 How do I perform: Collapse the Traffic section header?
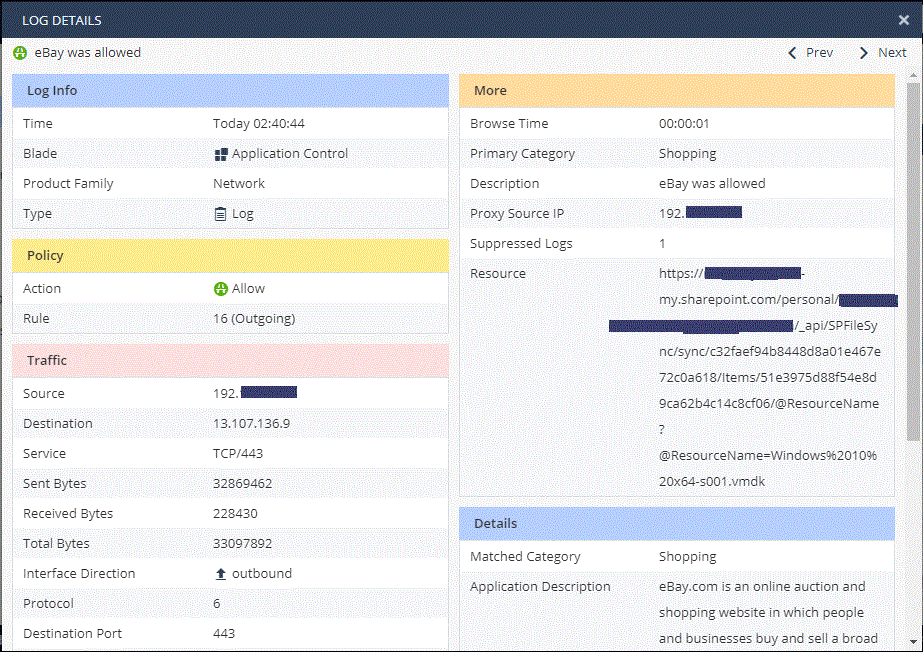tap(230, 361)
